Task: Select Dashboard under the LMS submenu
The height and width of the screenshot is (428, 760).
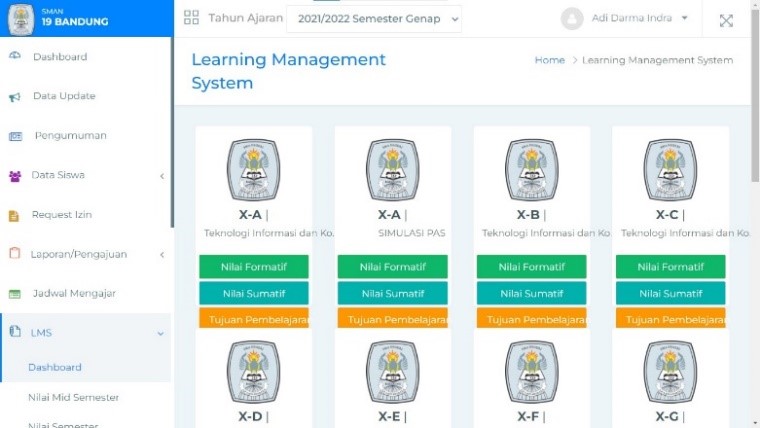Action: point(55,367)
